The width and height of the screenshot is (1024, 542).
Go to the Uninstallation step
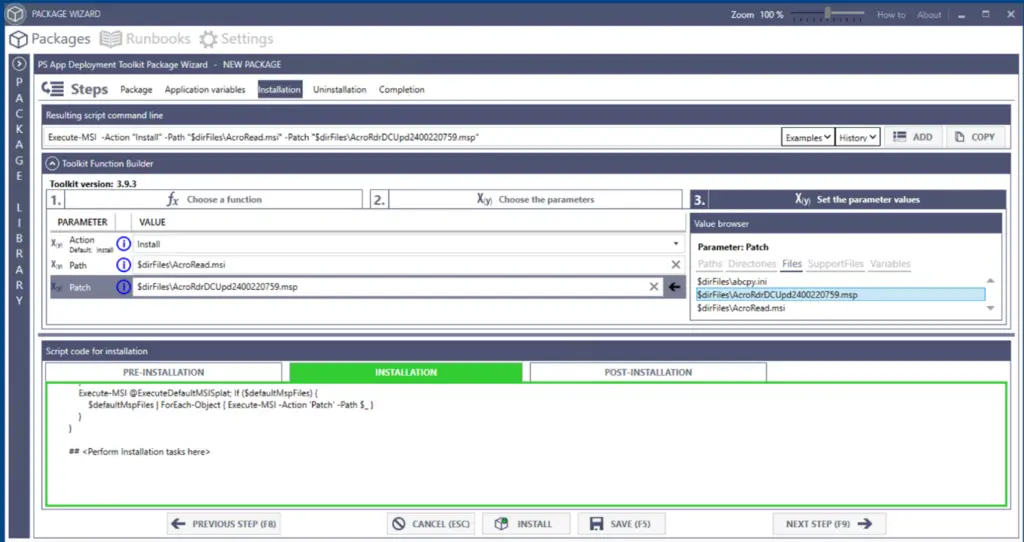(x=340, y=89)
